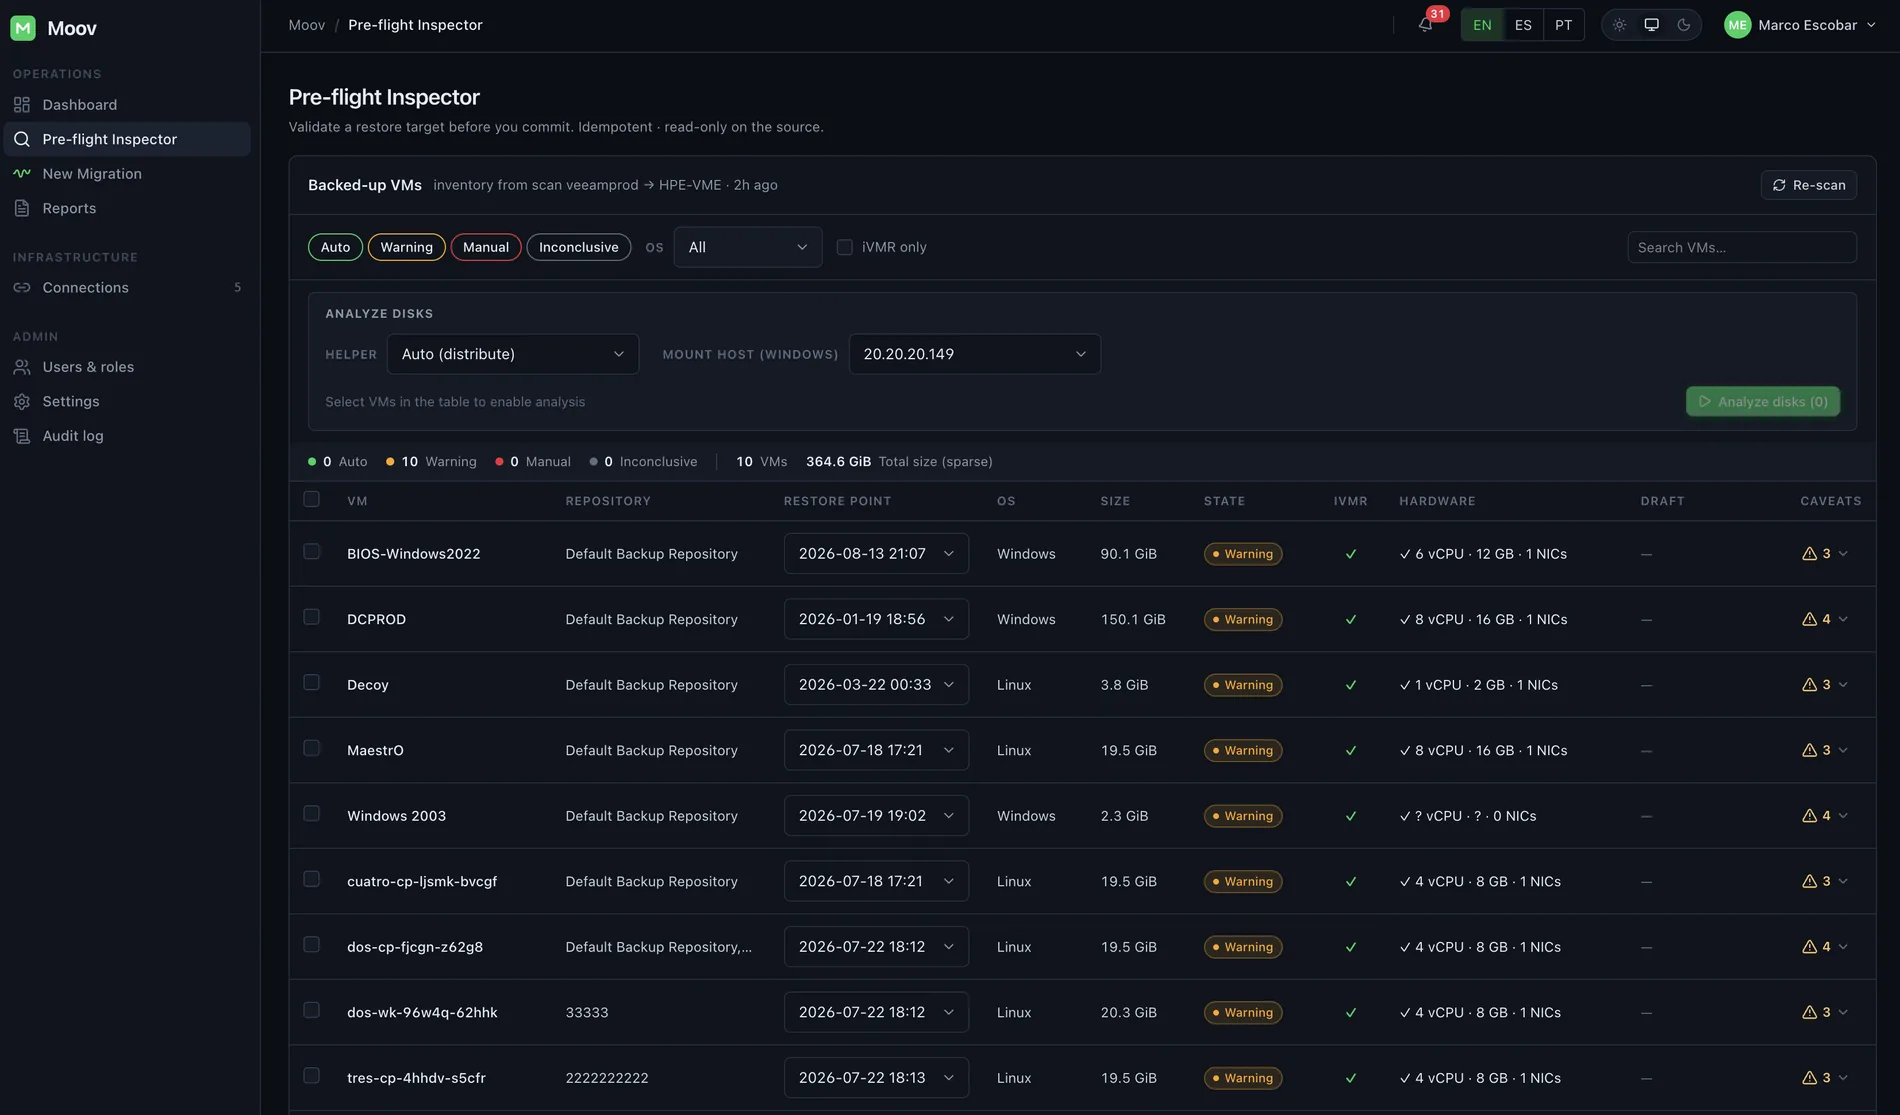Click iVMR checkmark in MaestrO row
Screen dimensions: 1900x1115
click(1351, 751)
